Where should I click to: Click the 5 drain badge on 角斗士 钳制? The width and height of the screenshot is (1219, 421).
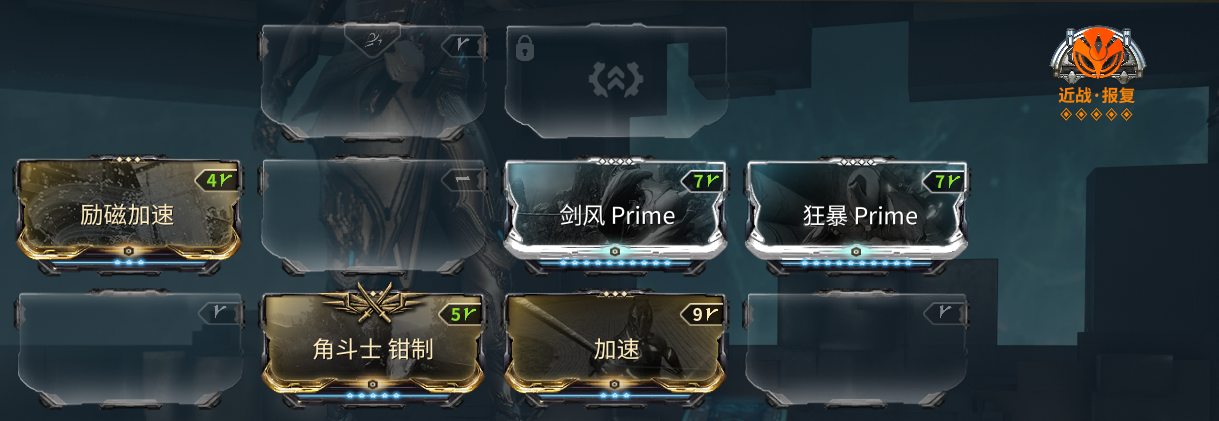[x=461, y=314]
